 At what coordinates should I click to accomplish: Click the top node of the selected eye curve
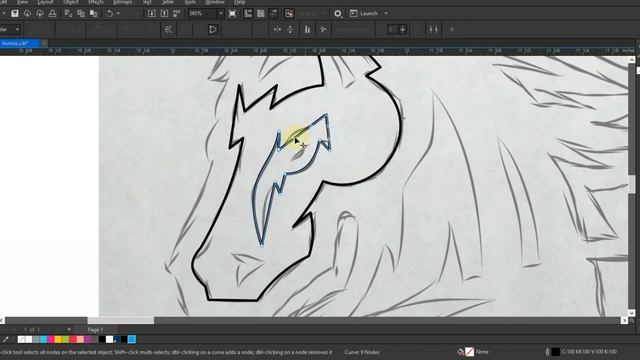tap(326, 115)
